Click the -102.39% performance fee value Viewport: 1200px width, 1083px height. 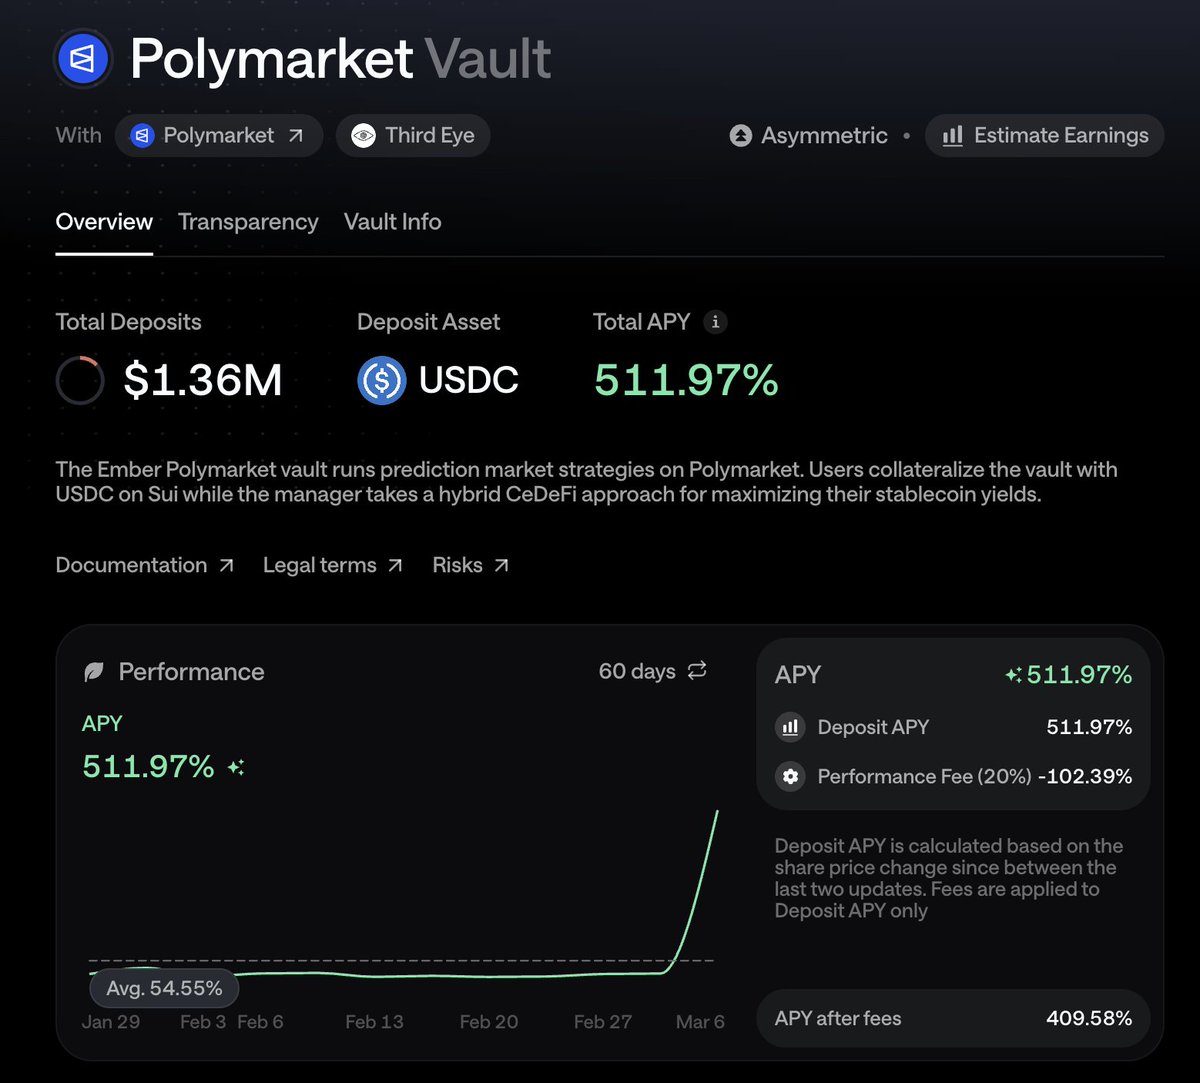click(1085, 776)
